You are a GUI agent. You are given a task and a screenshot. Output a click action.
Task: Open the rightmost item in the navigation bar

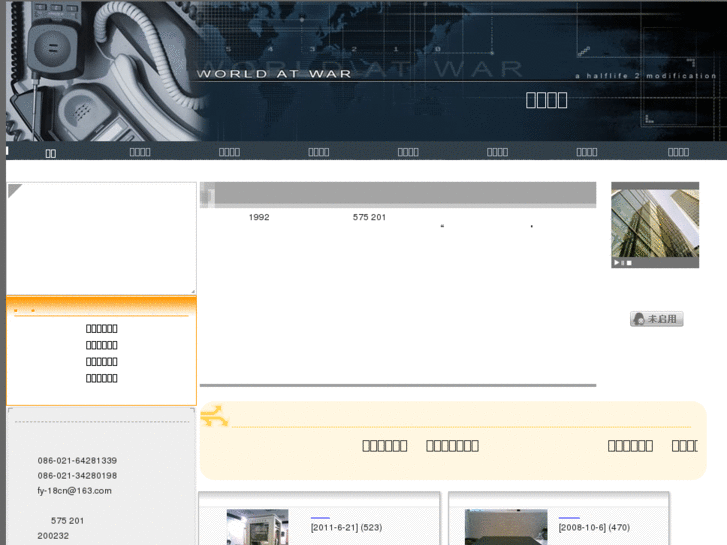point(678,152)
